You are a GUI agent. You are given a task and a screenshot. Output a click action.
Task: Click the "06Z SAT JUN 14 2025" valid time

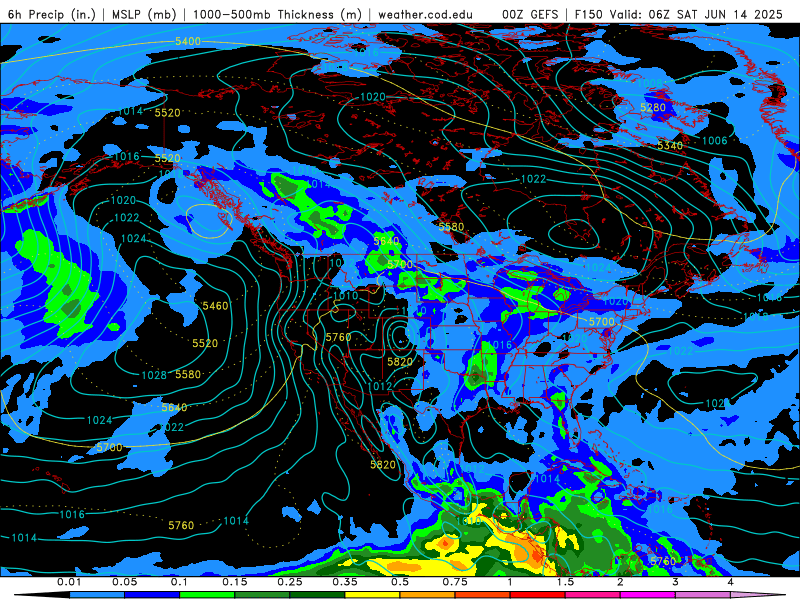click(715, 14)
